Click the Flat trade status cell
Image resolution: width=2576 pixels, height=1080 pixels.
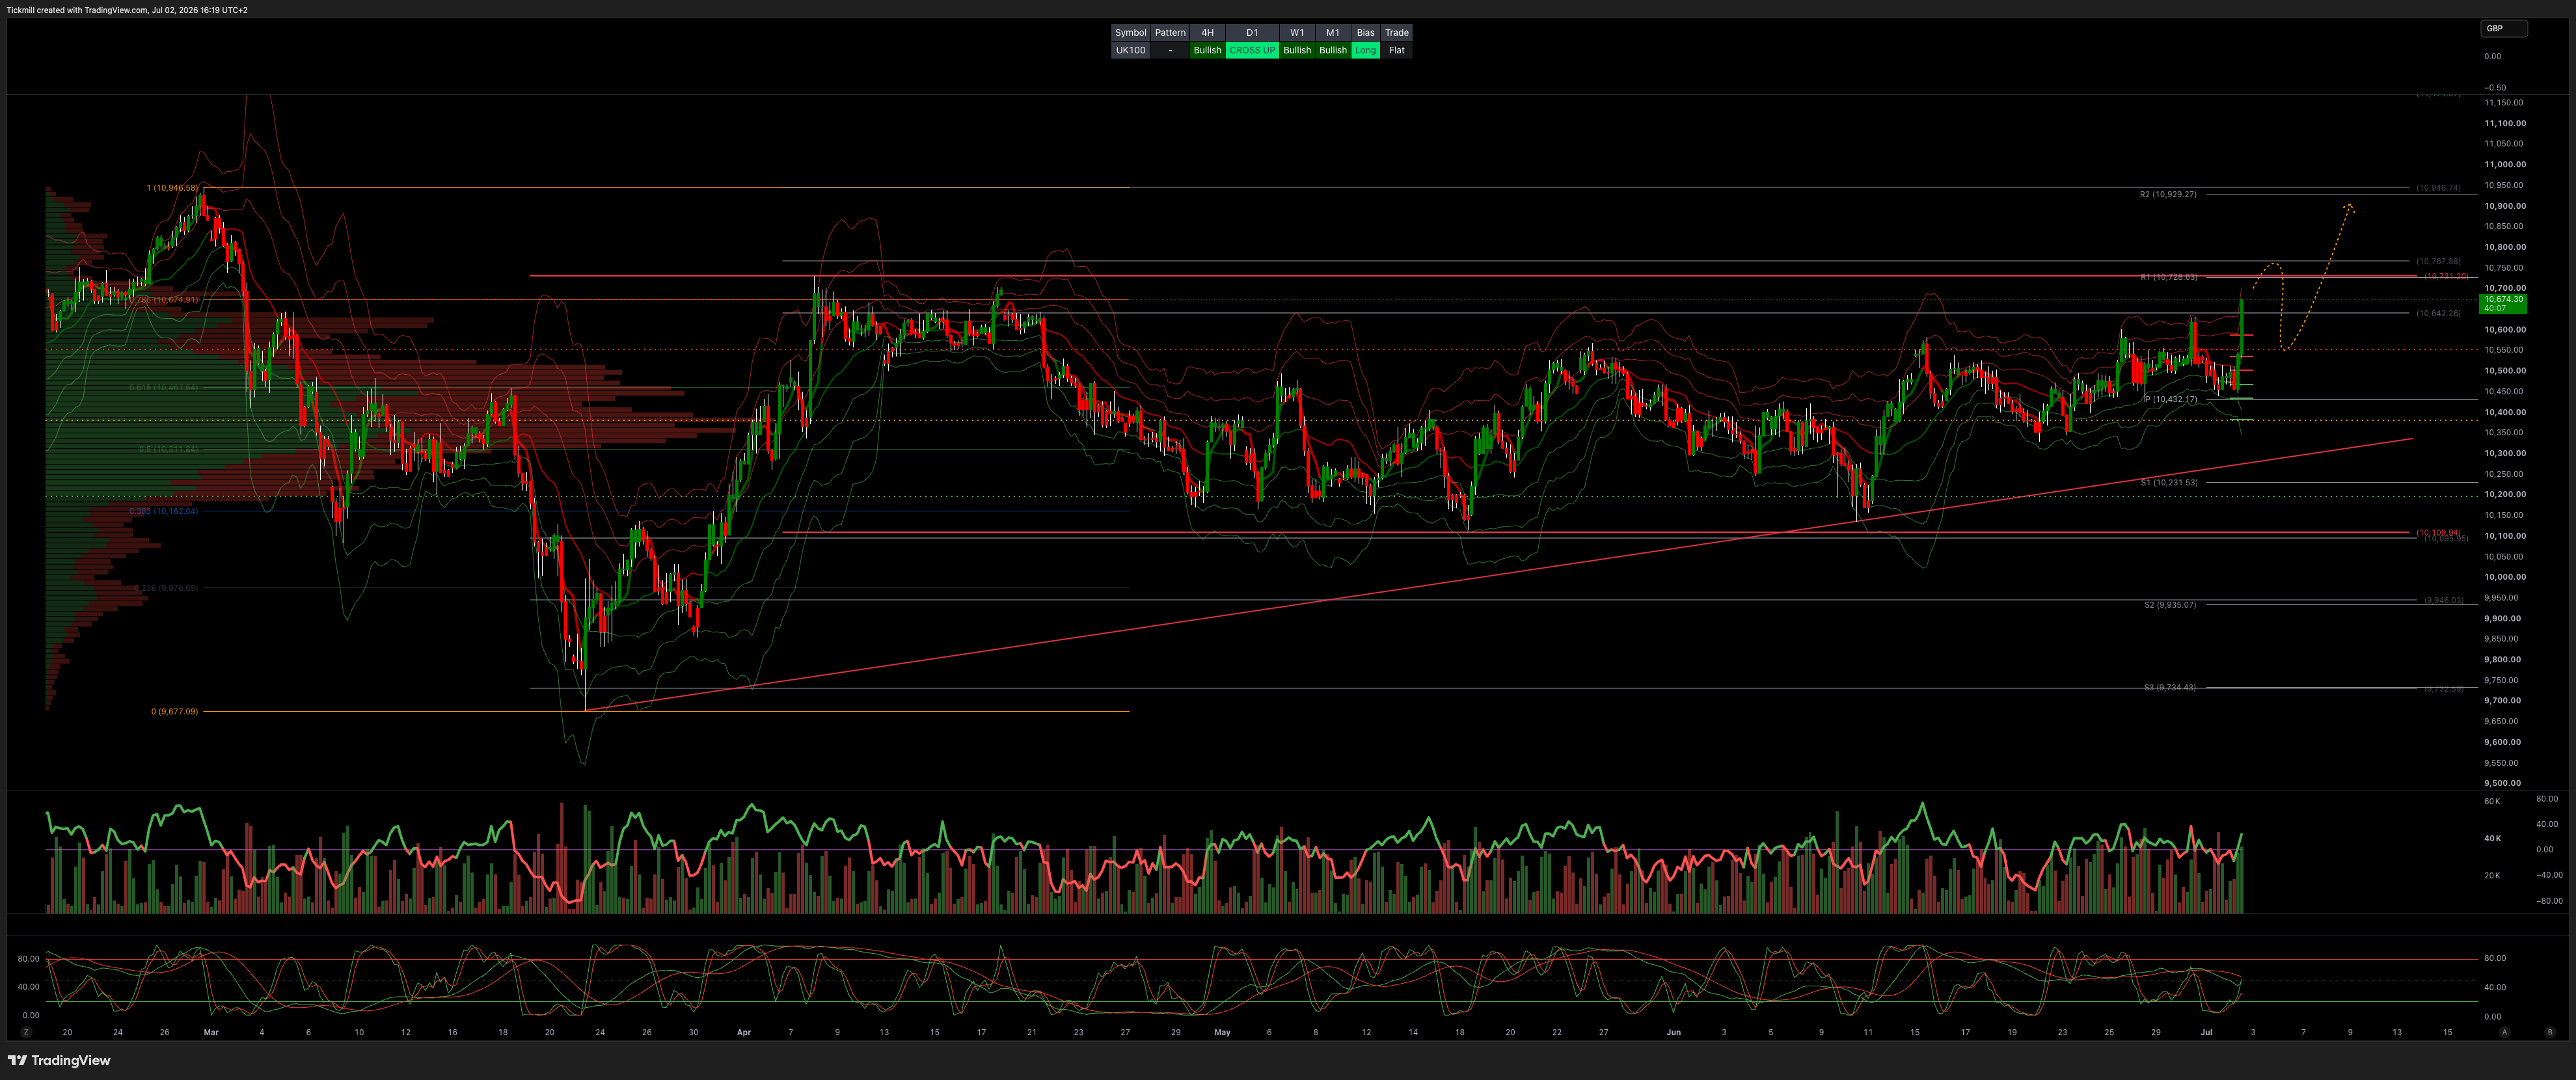1396,50
